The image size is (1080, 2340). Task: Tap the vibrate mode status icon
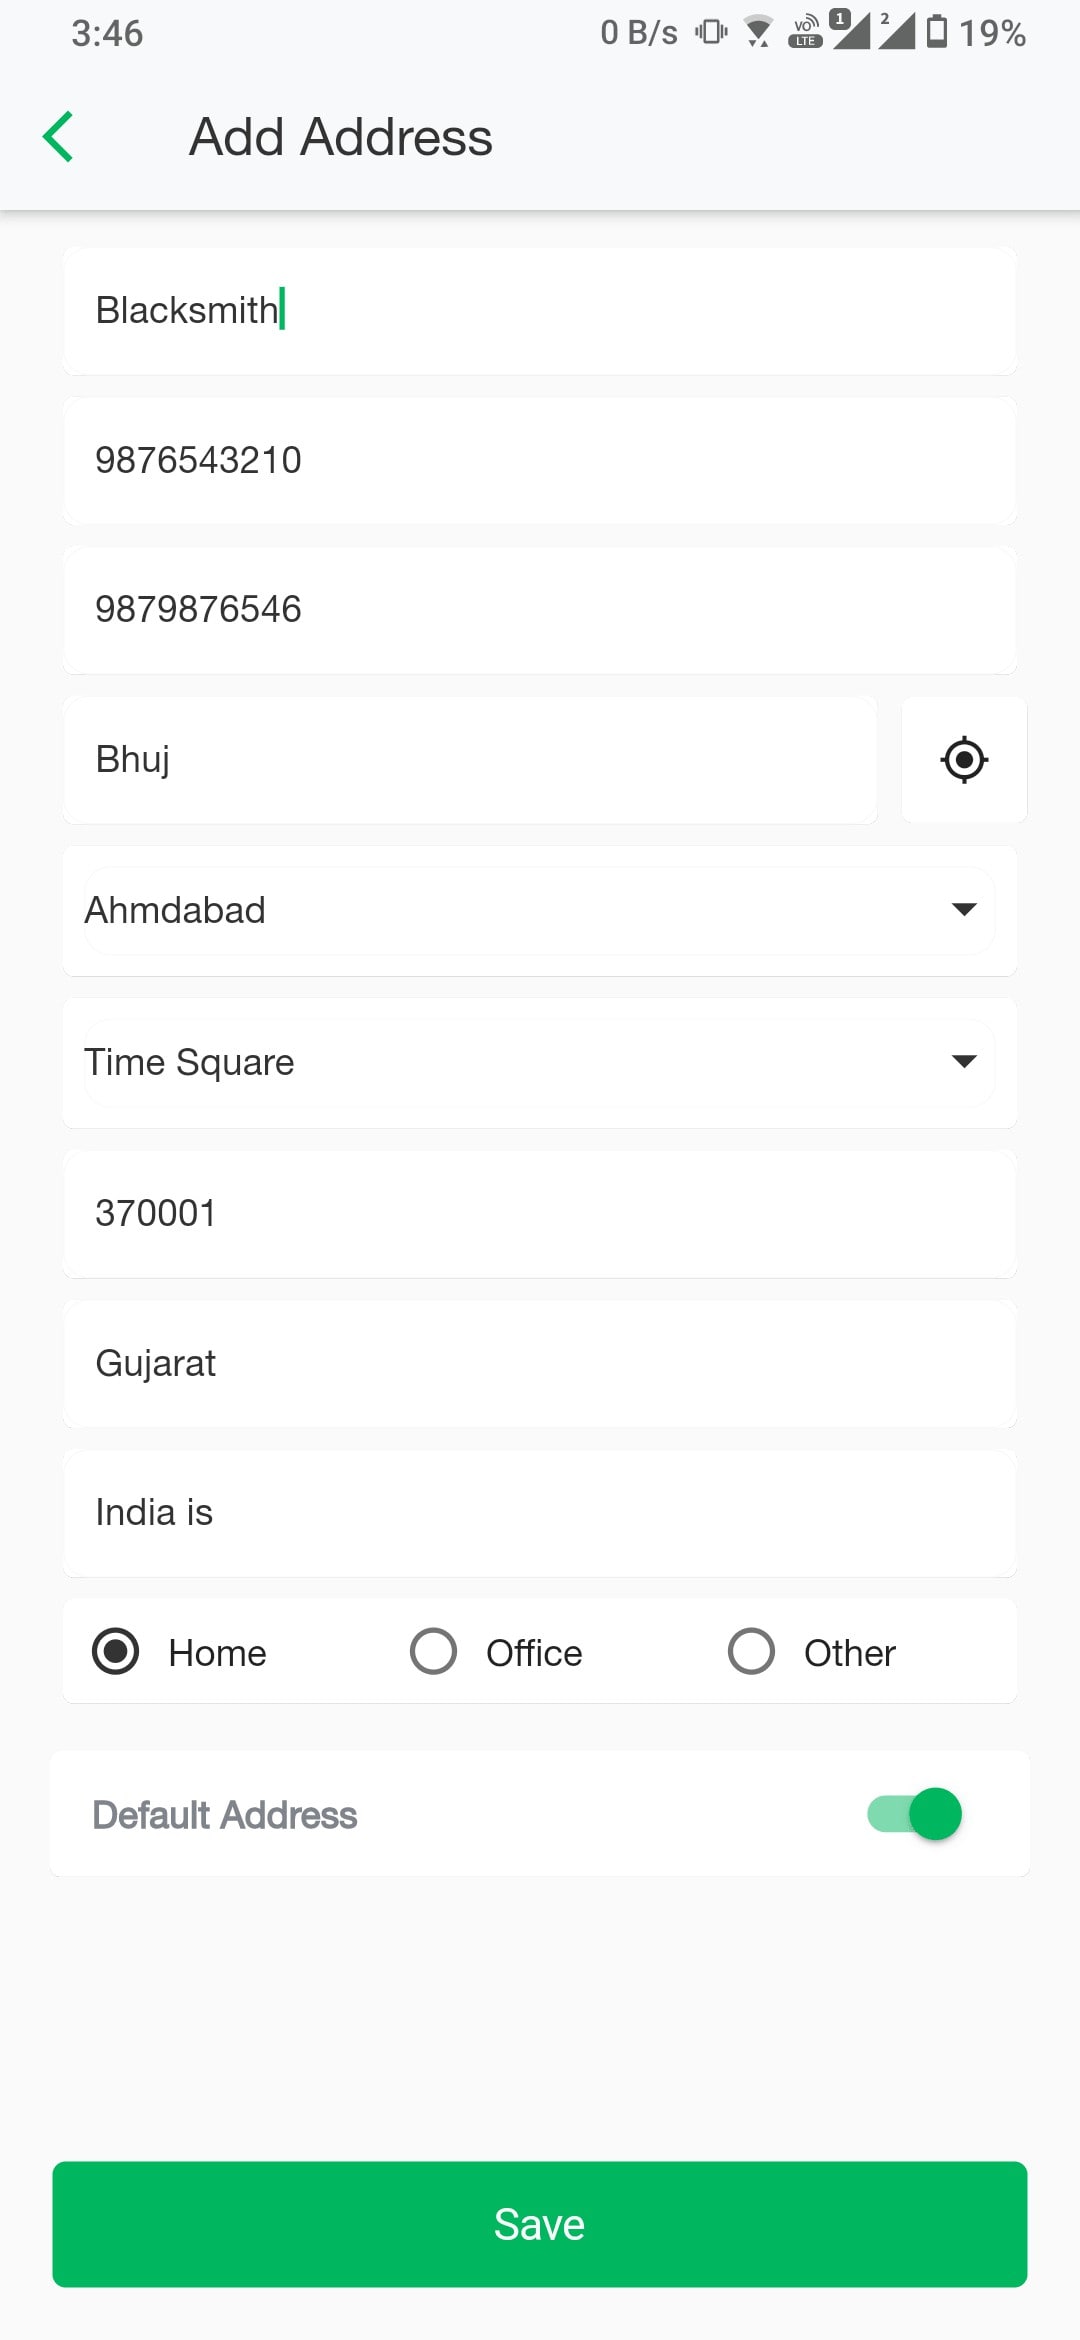pos(711,32)
